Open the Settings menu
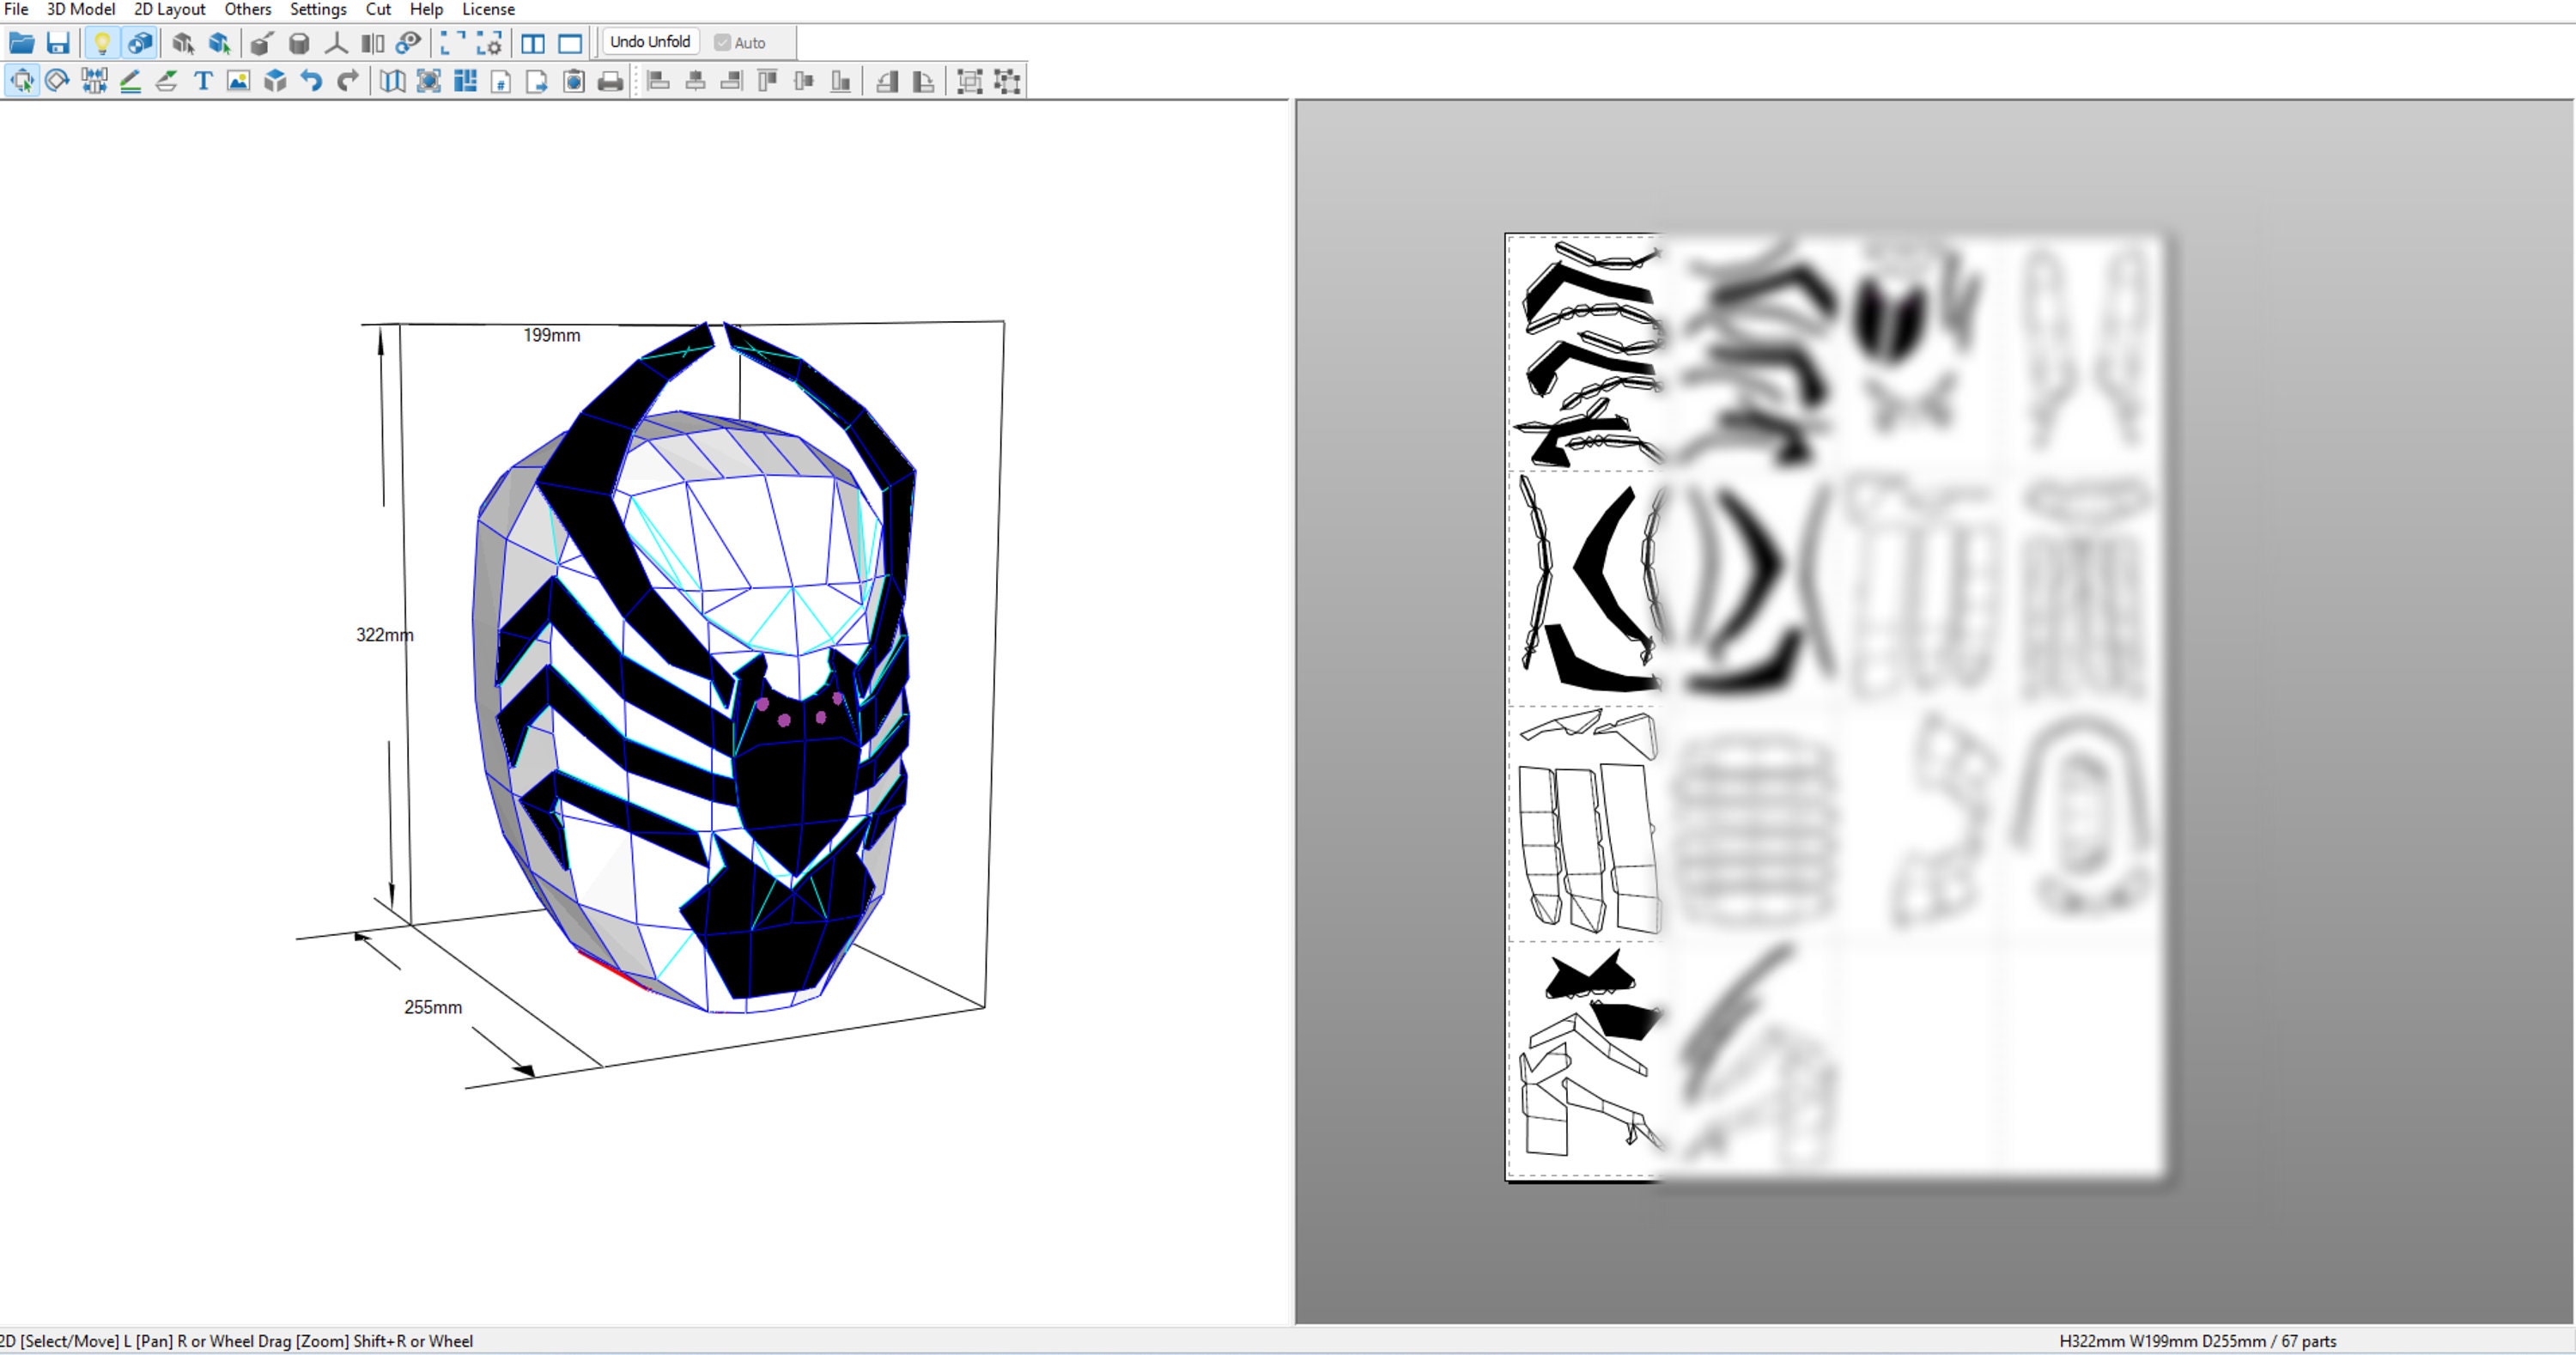2576x1355 pixels. click(x=316, y=9)
